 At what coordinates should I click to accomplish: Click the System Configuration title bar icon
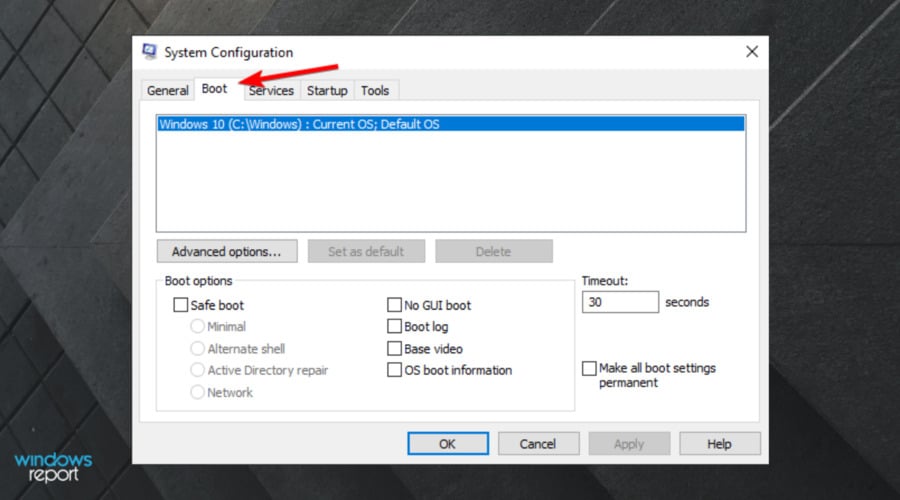pos(149,52)
